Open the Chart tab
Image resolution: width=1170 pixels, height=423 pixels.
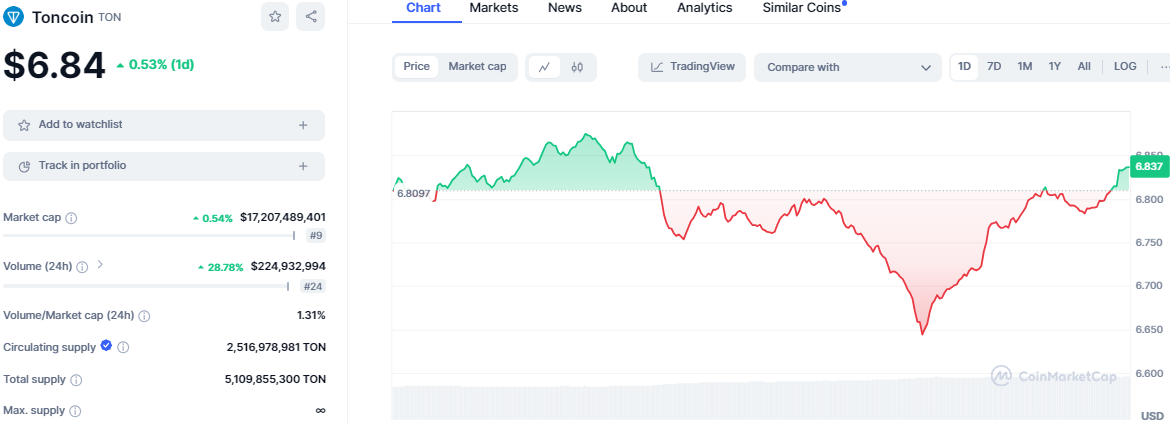click(x=423, y=8)
